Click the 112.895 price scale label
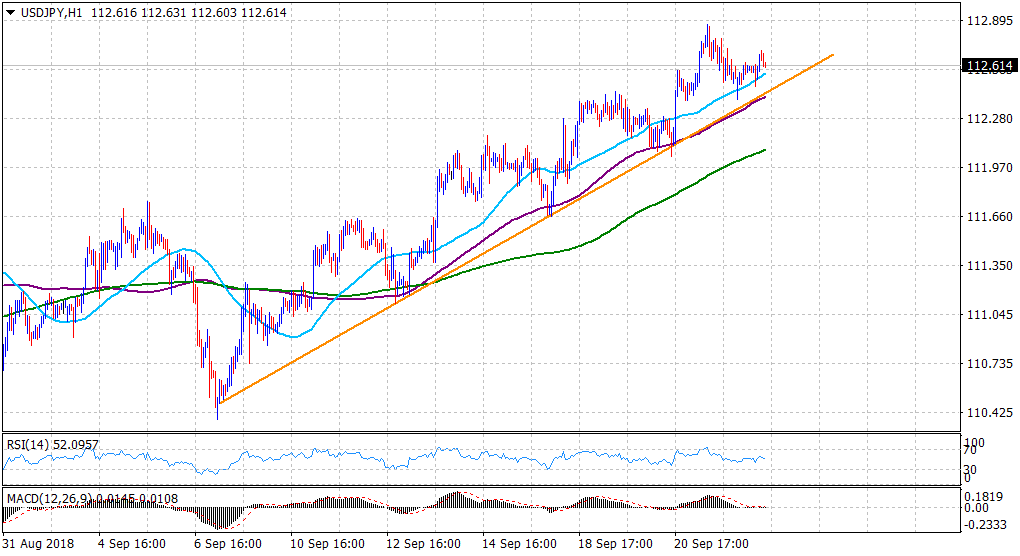Screen dimensions: 1020x556 [x=986, y=21]
